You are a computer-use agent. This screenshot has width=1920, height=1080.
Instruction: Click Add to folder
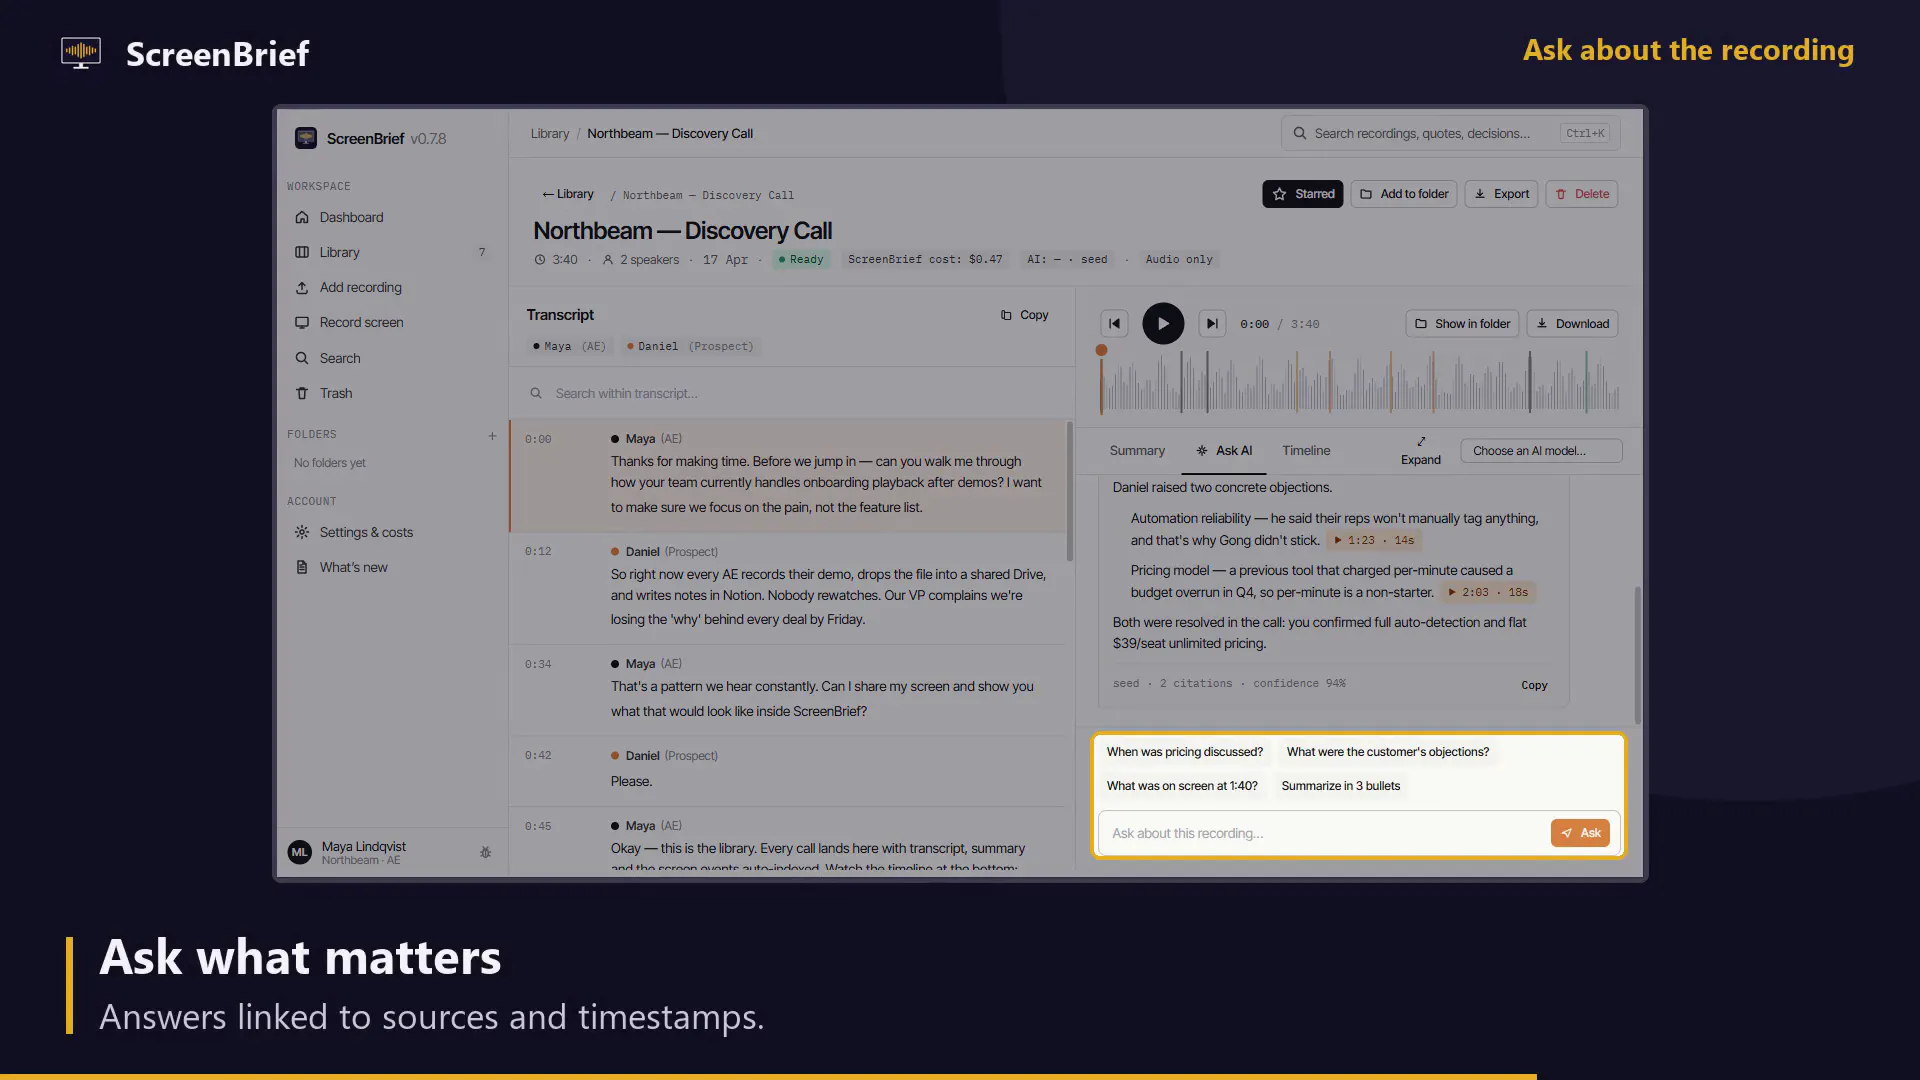[1404, 194]
